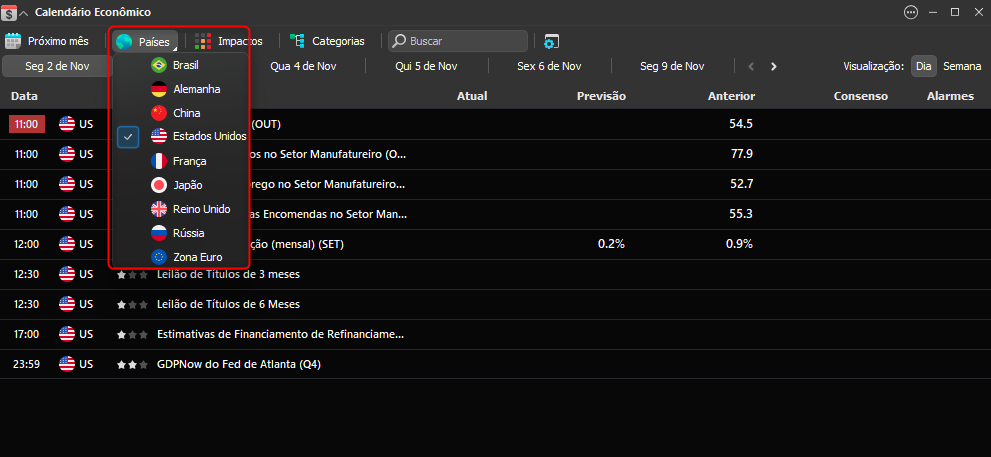
Task: Choose Japão with its flag icon
Action: point(181,185)
